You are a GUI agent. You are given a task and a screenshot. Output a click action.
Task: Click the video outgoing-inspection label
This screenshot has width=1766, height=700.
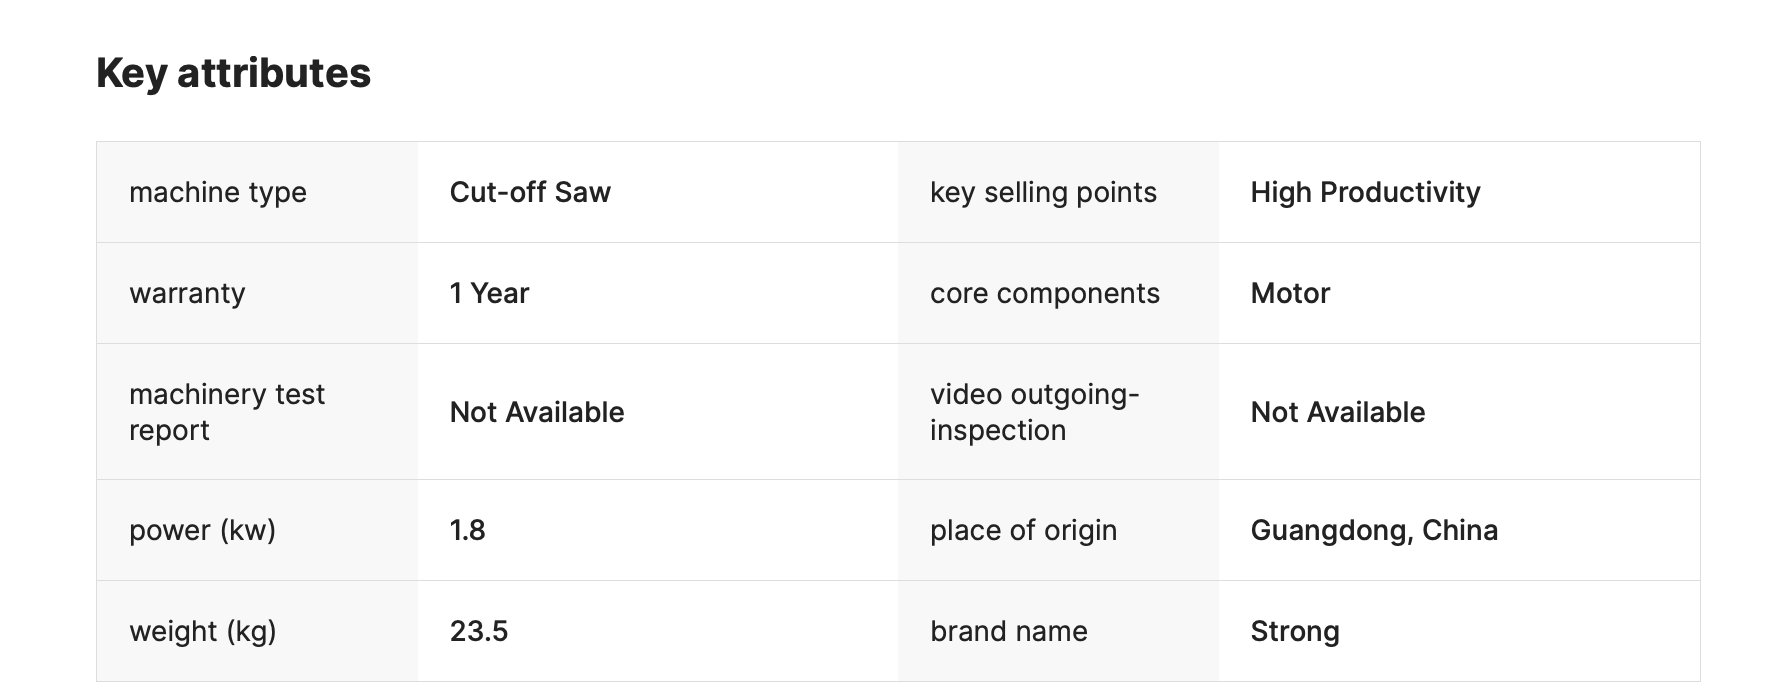click(1034, 412)
